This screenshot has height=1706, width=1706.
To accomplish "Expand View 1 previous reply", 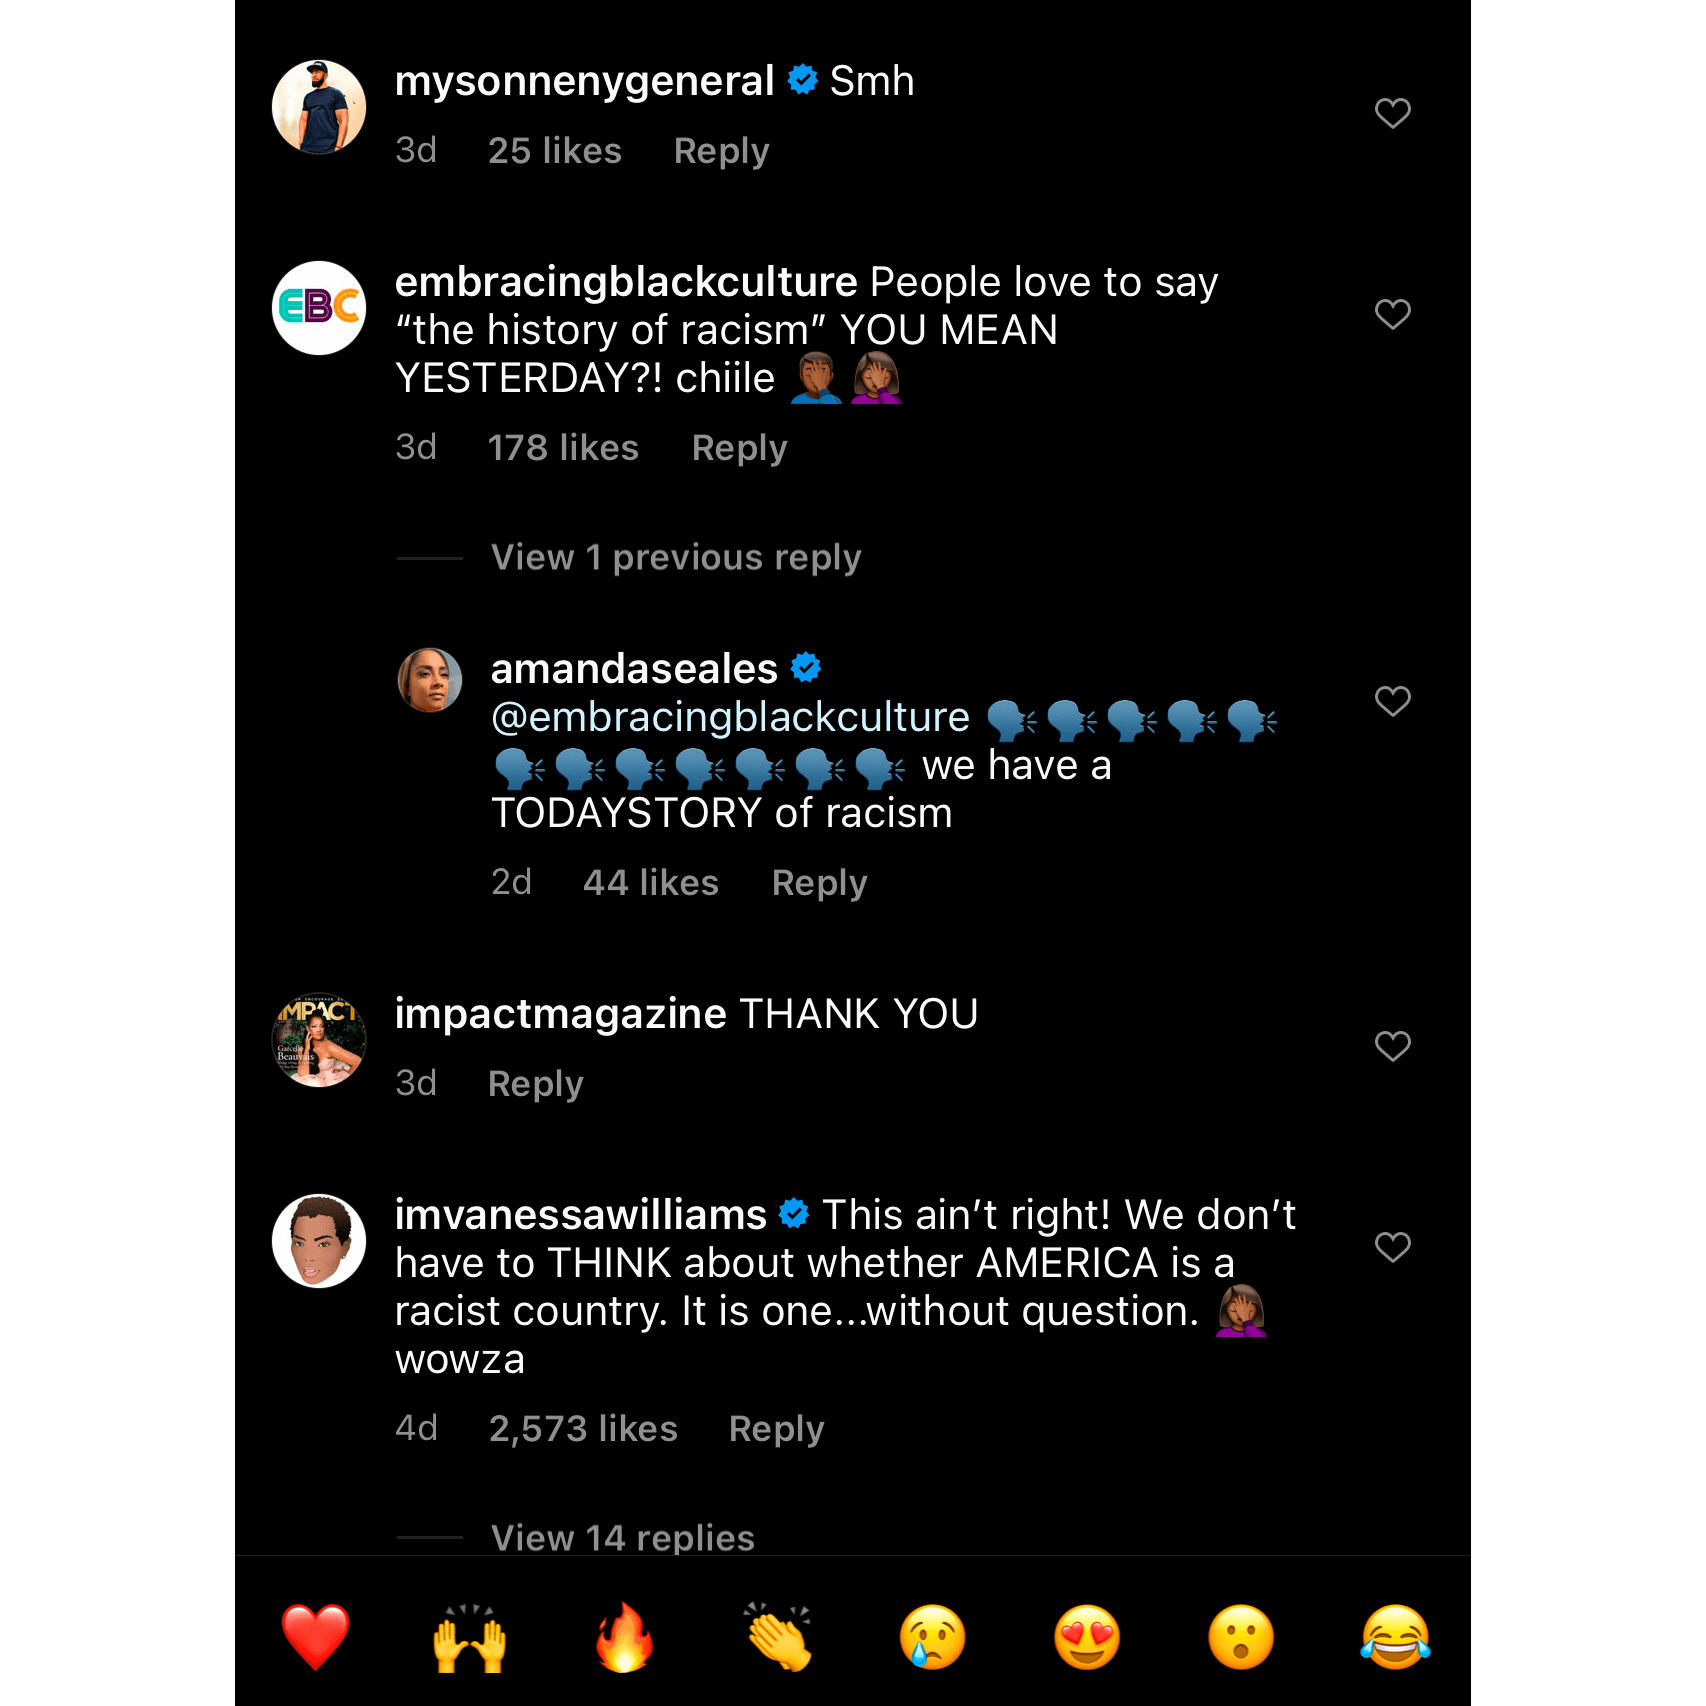I will tap(675, 557).
